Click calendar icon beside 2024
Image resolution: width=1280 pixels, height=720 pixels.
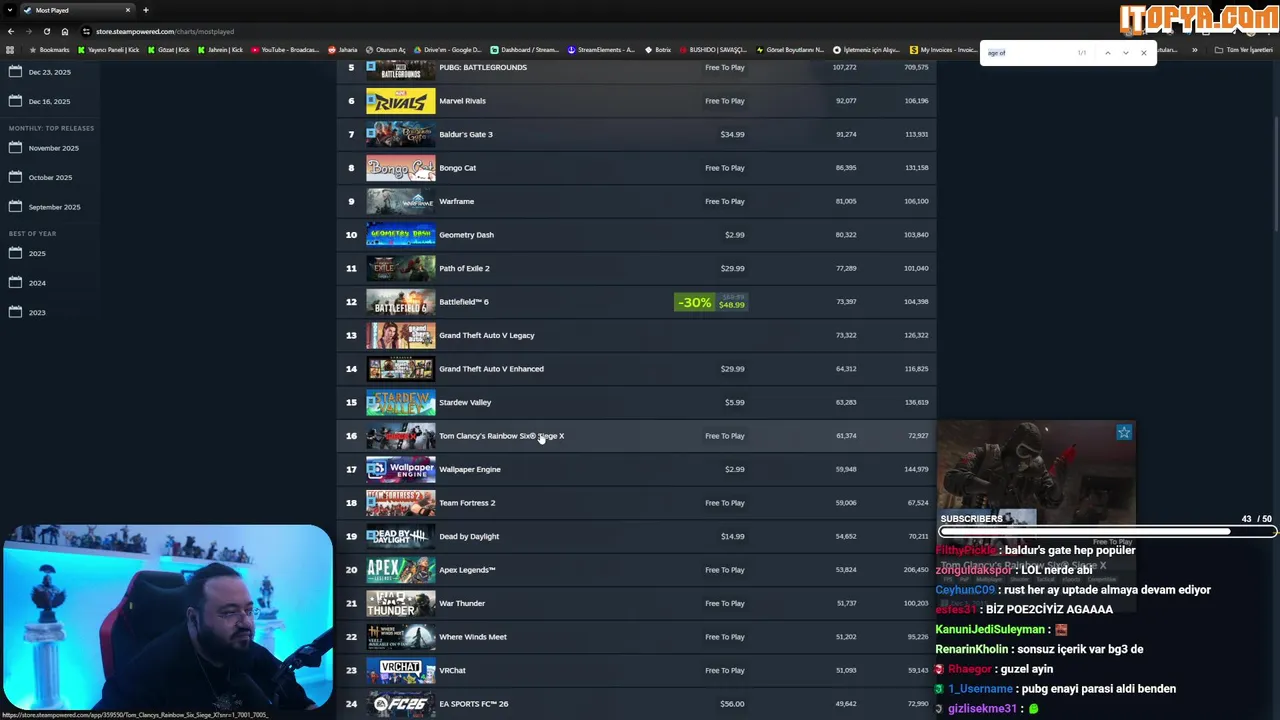[15, 283]
